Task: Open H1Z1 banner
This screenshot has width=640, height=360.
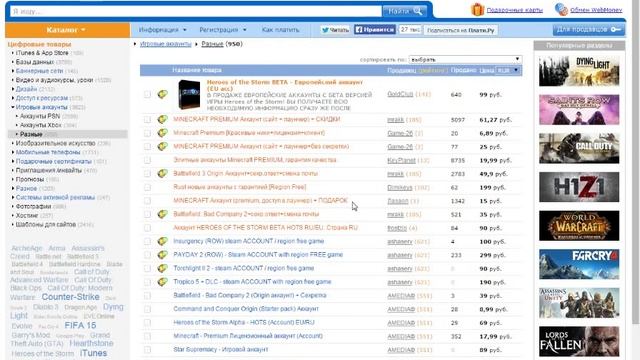Action: coord(579,187)
